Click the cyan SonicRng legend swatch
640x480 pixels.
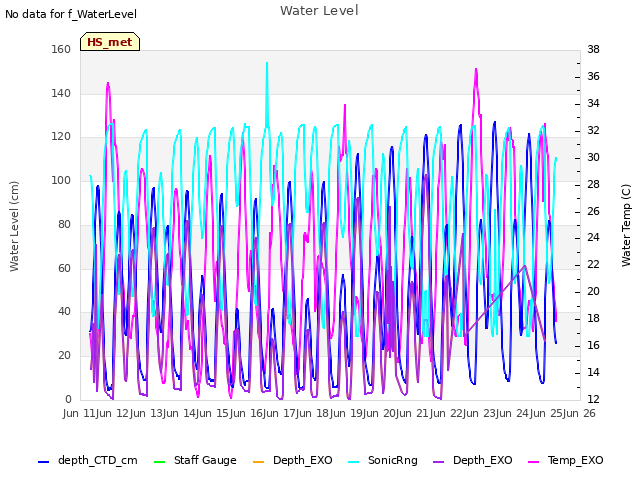tap(353, 462)
